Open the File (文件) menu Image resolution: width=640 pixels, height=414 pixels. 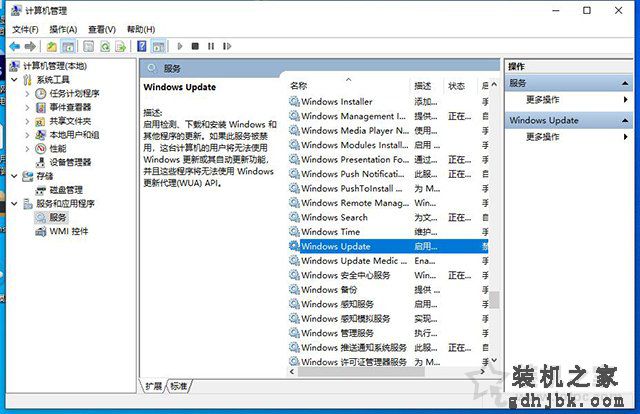coord(25,29)
